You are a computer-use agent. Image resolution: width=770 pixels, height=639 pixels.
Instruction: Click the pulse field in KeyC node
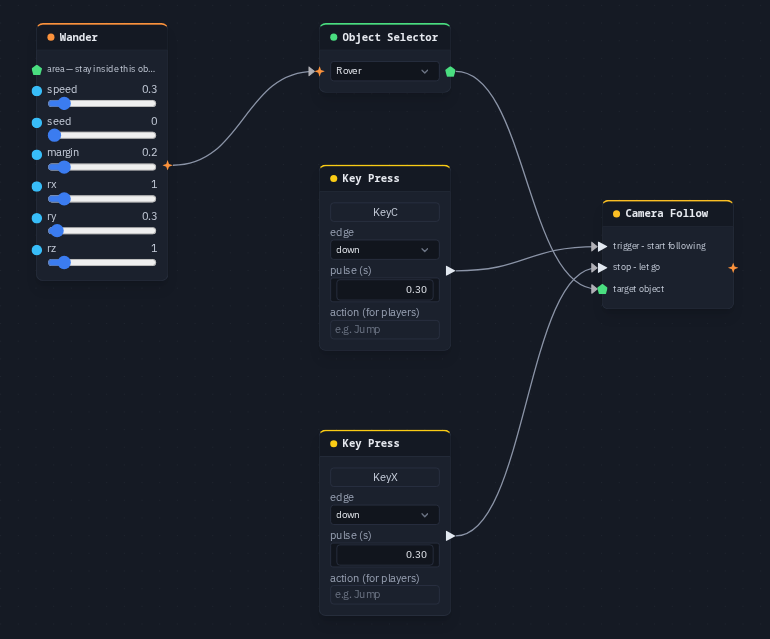pyautogui.click(x=385, y=290)
